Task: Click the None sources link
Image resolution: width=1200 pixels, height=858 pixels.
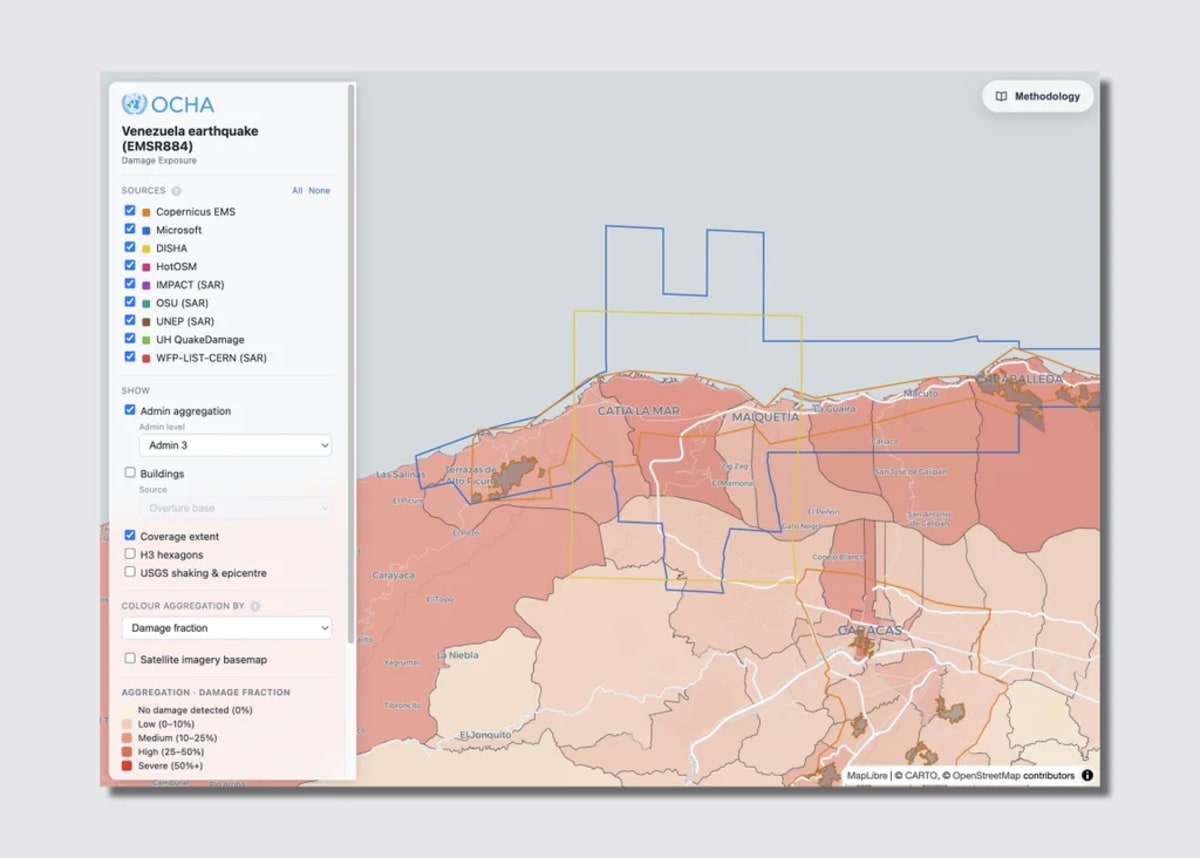Action: (x=319, y=191)
